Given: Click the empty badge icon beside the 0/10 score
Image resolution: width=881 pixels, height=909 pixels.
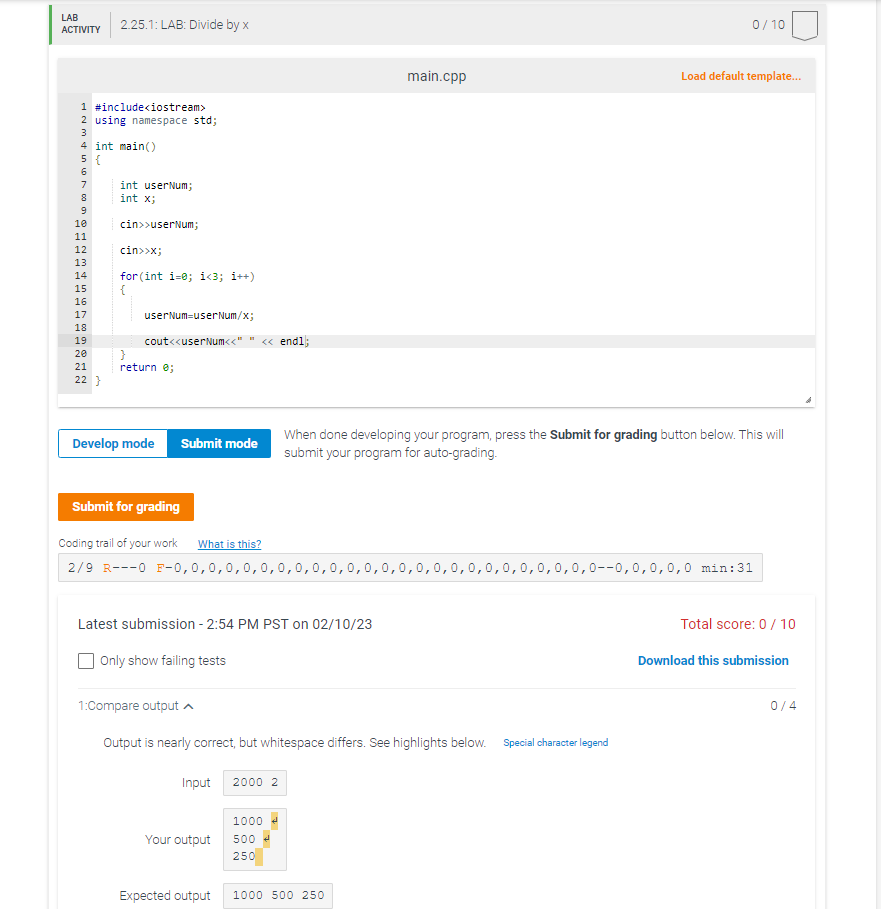Looking at the screenshot, I should [x=804, y=25].
